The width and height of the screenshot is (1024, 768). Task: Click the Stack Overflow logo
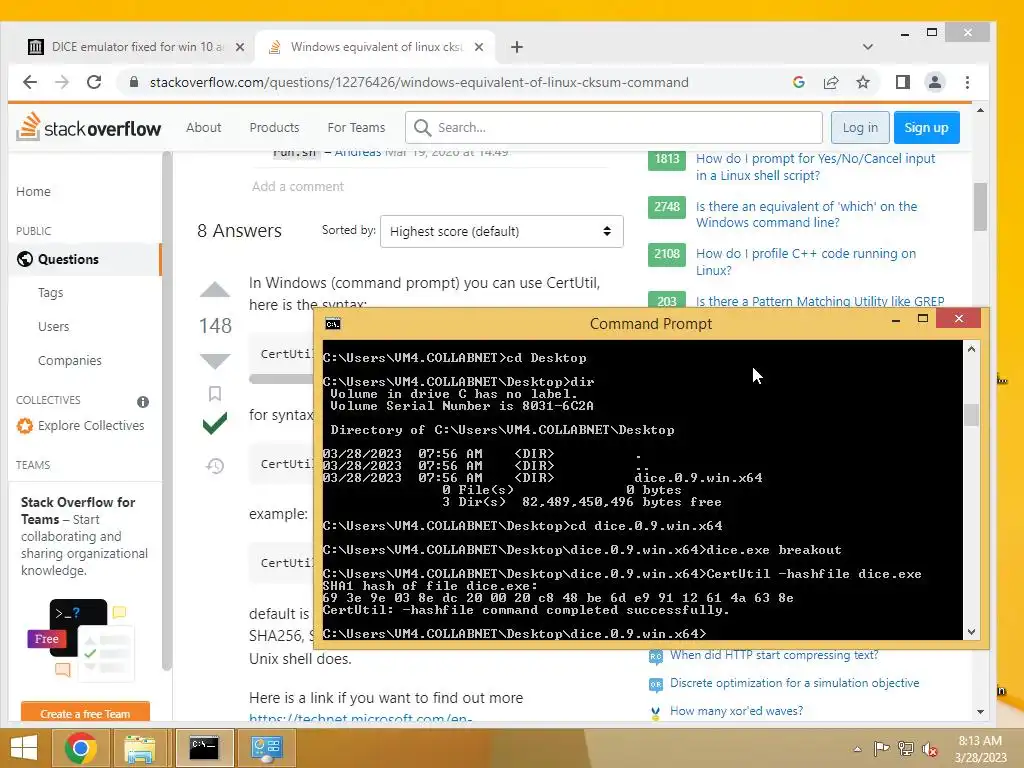point(89,127)
